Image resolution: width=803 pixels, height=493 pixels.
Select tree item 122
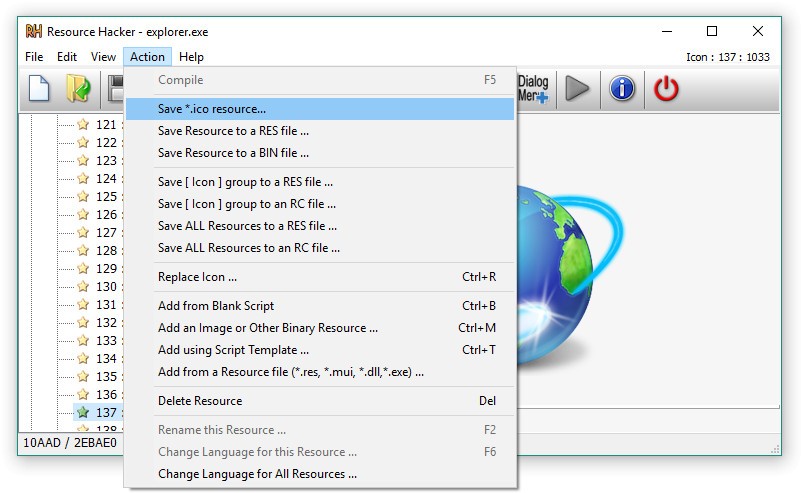pos(107,142)
